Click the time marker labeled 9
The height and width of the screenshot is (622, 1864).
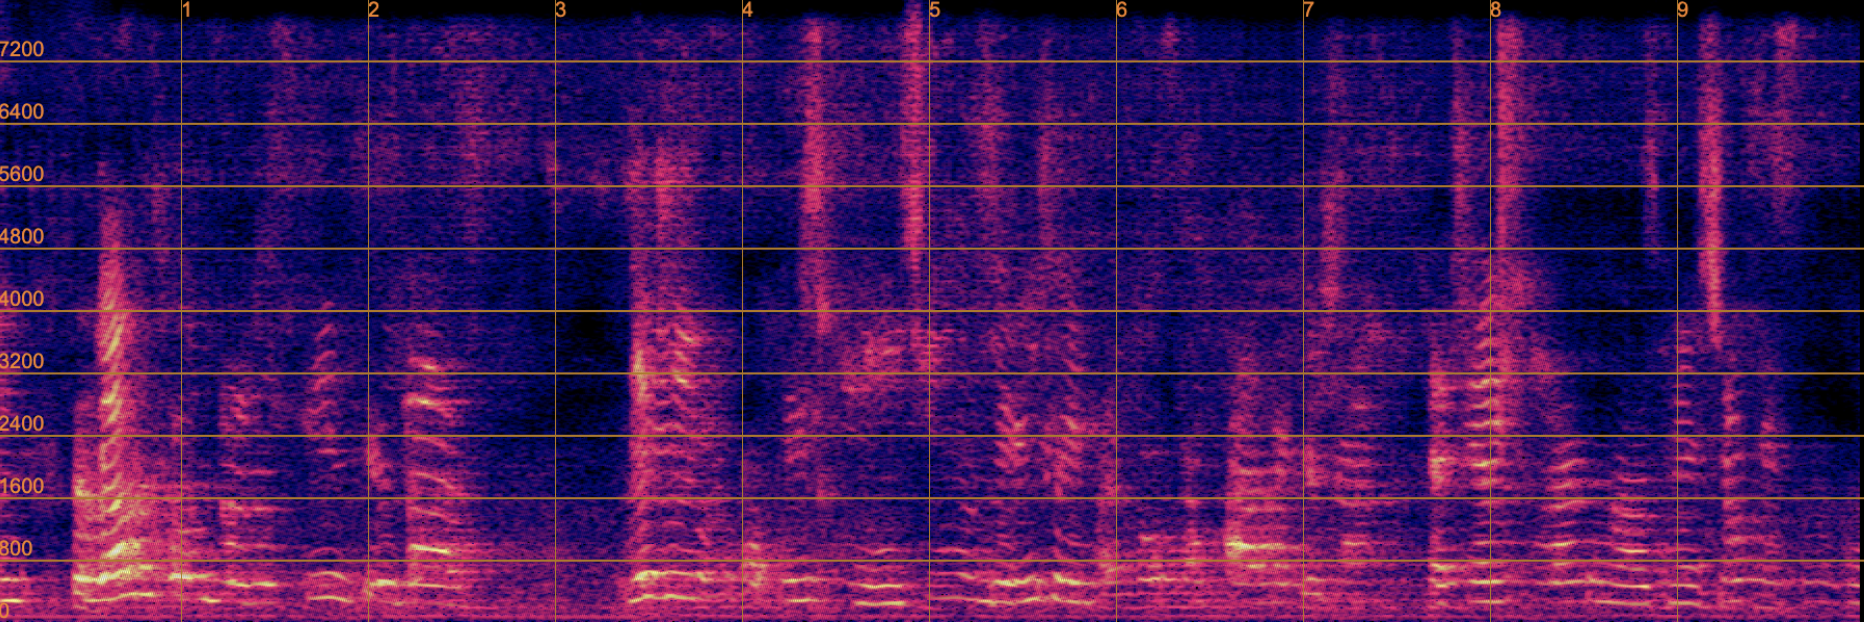pyautogui.click(x=1683, y=10)
